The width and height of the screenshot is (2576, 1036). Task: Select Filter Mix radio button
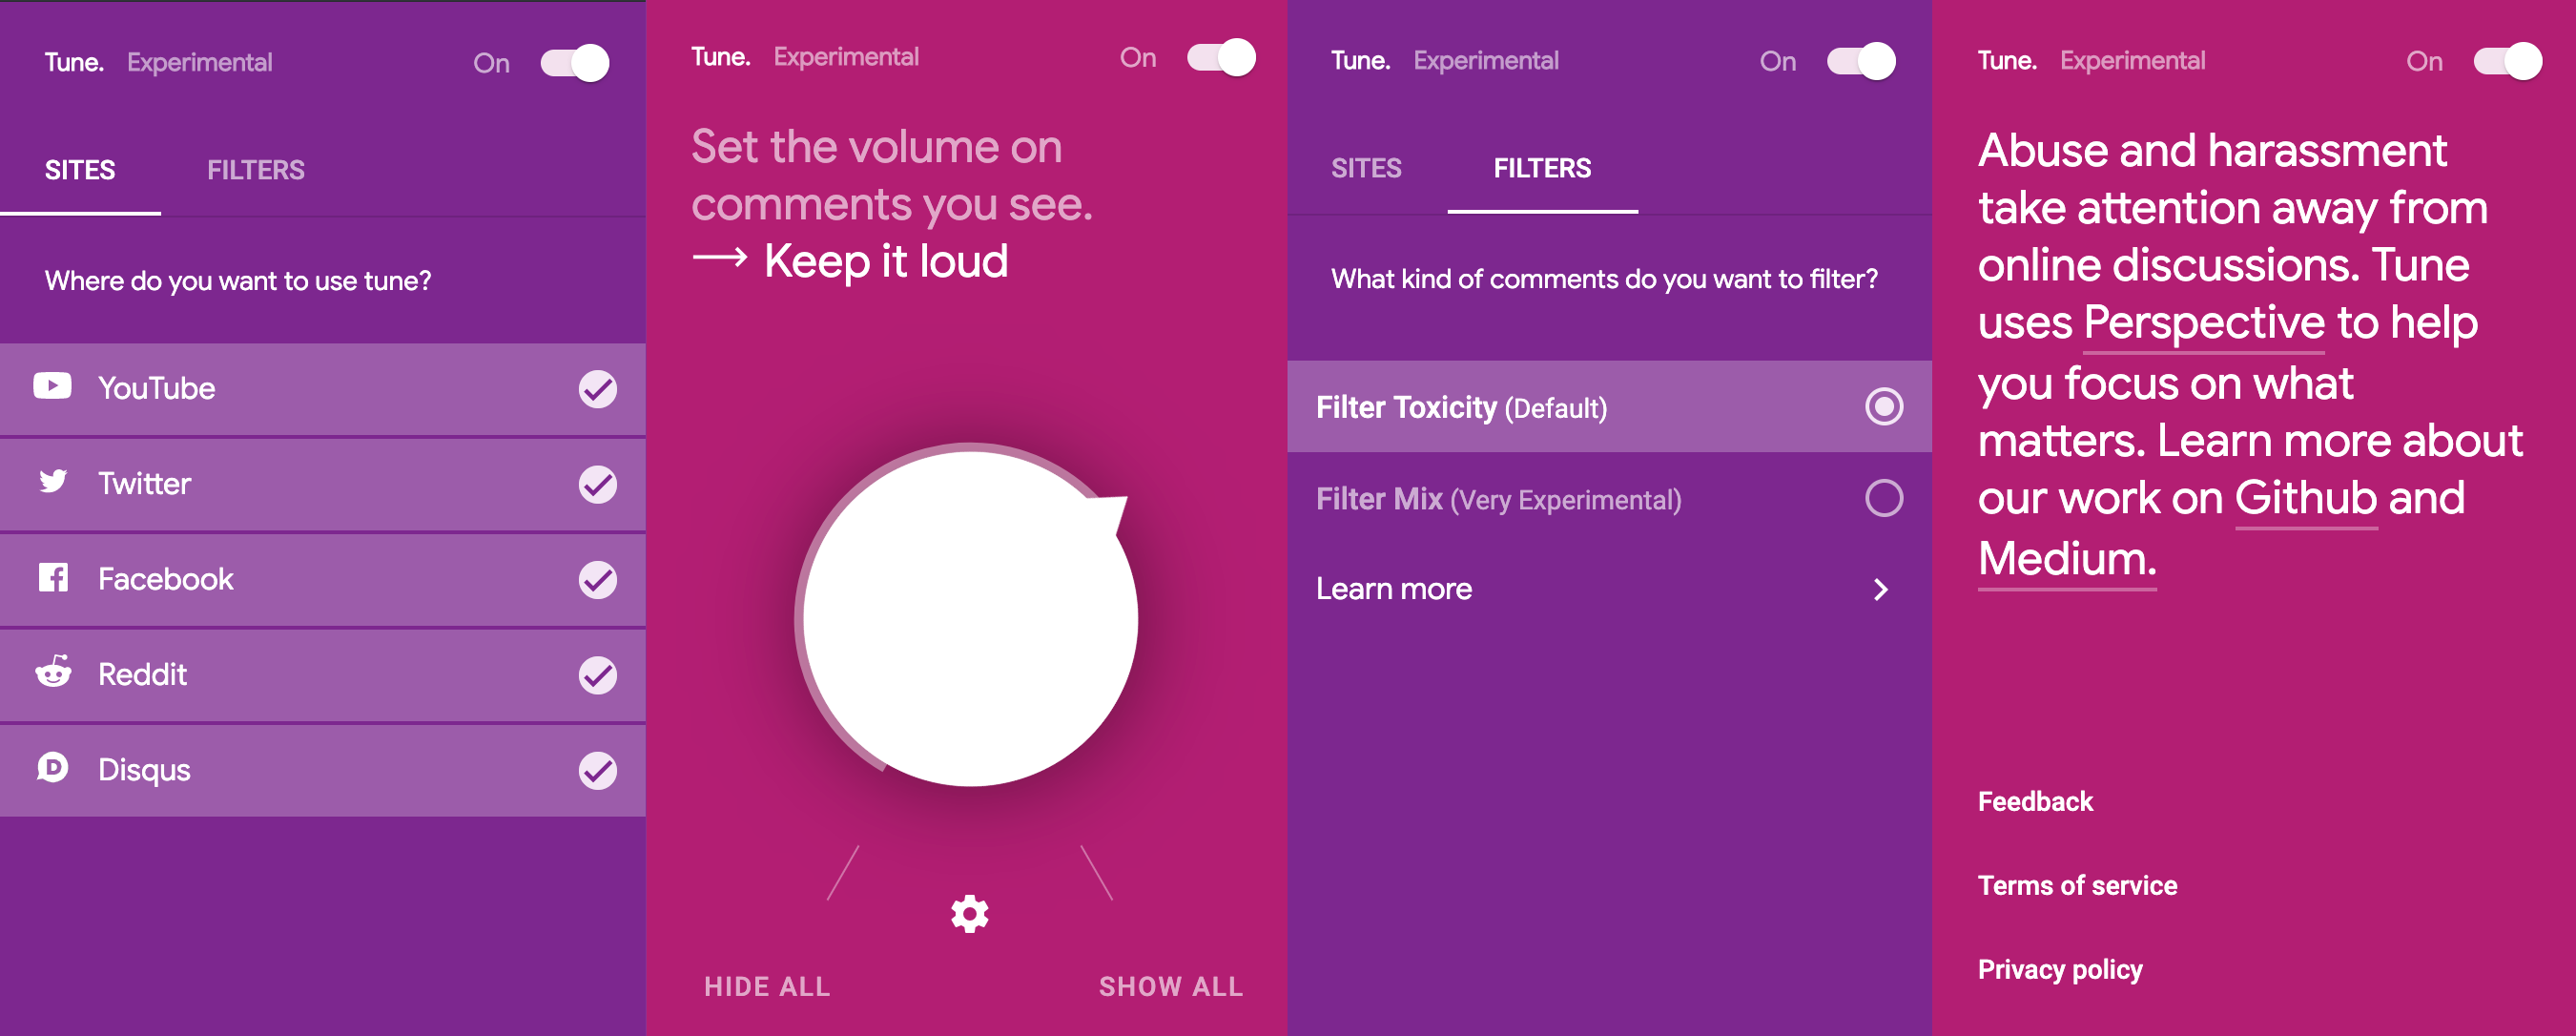[1883, 498]
